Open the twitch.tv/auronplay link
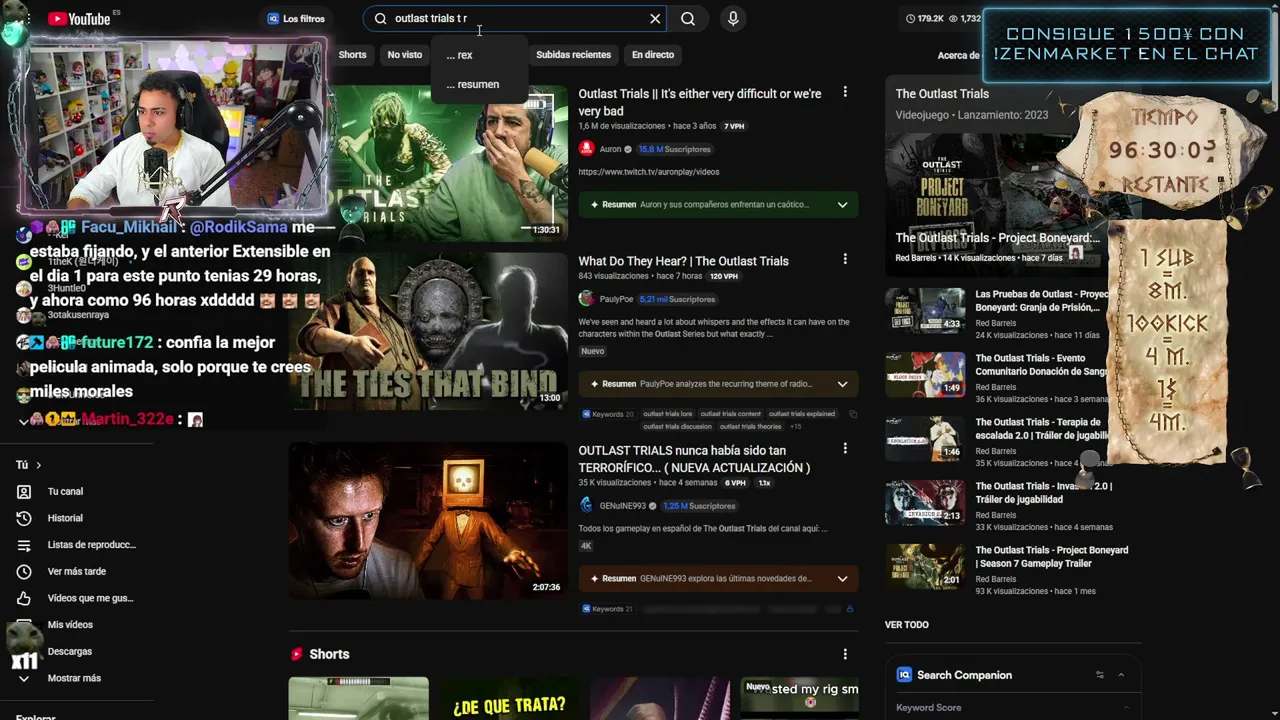This screenshot has height=720, width=1280. (648, 172)
